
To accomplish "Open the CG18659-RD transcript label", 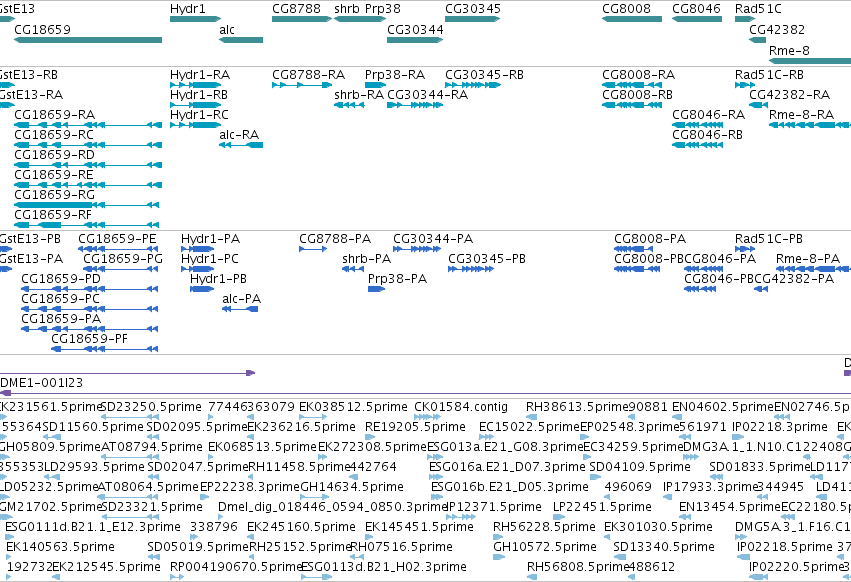I will click(x=55, y=155).
